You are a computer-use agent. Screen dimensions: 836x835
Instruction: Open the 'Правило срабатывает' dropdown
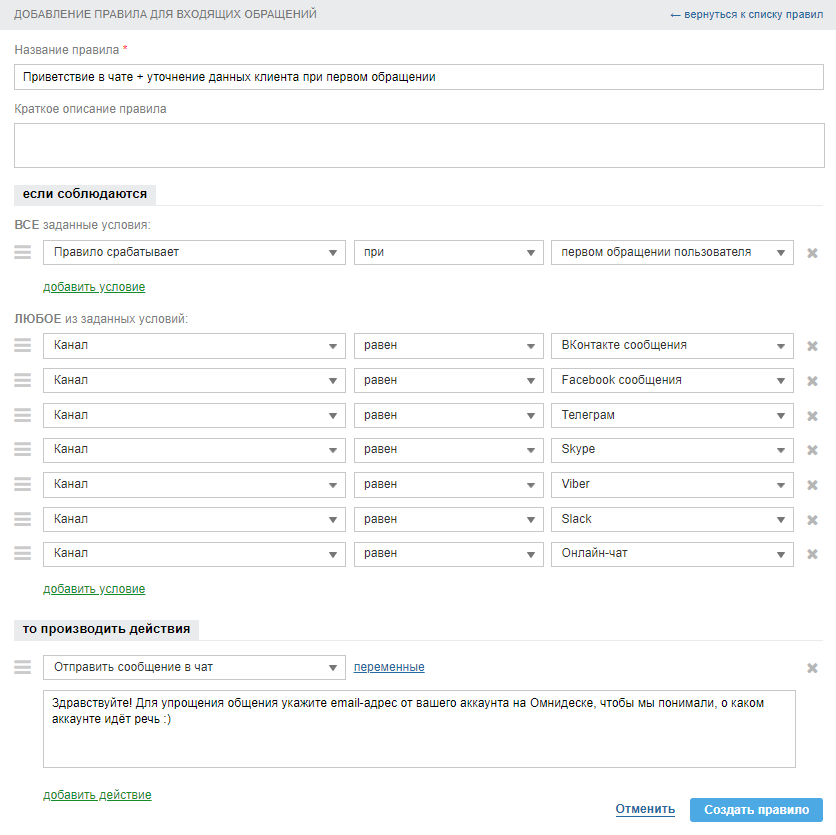(x=195, y=253)
